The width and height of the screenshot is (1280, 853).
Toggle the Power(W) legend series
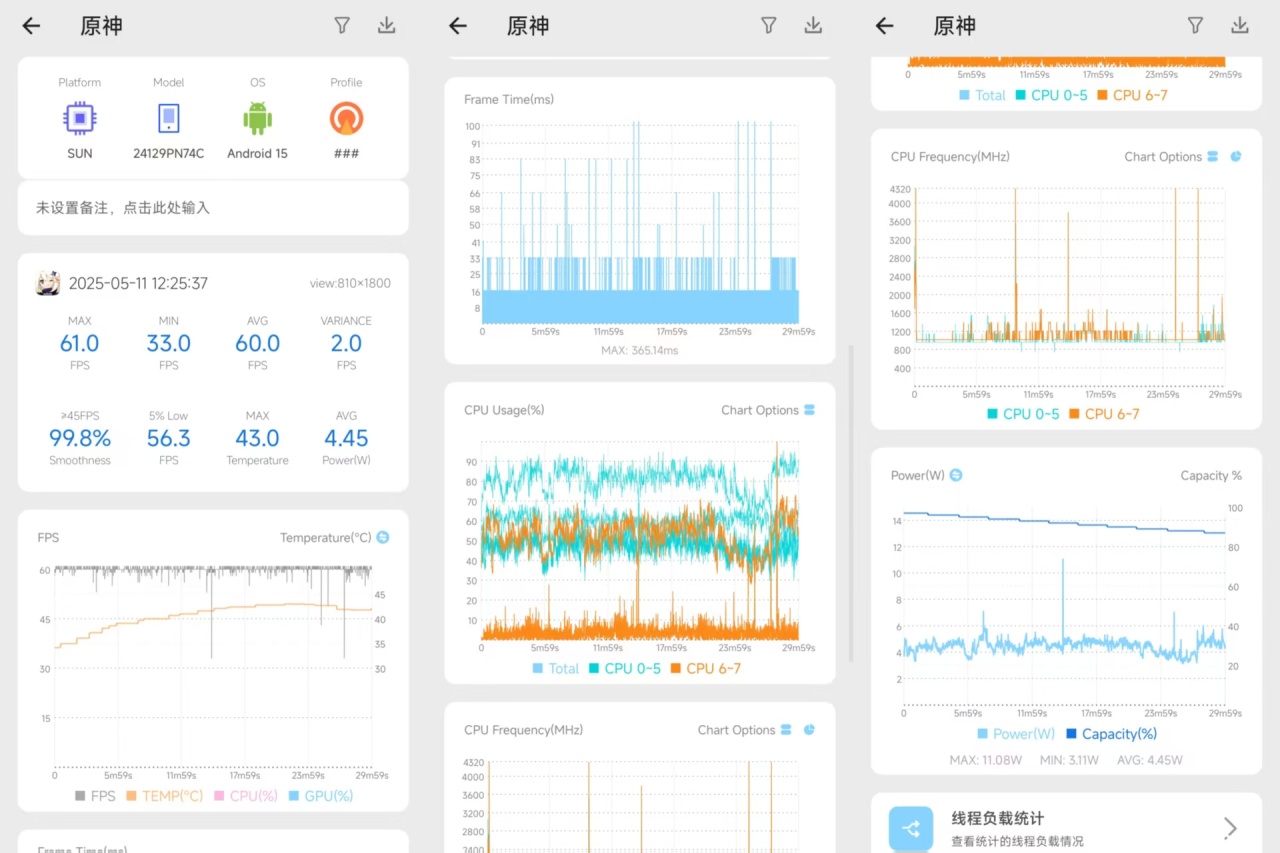click(1016, 734)
